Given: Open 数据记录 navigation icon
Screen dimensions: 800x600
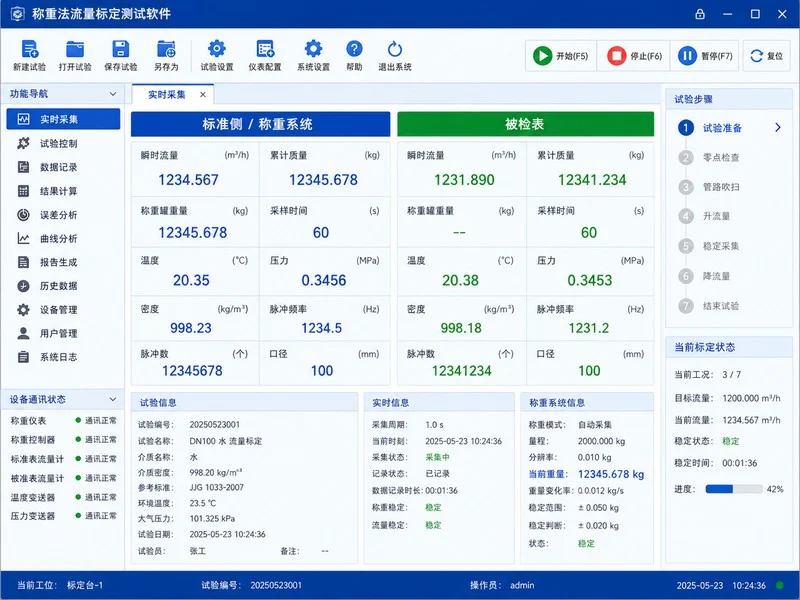Looking at the screenshot, I should click(x=23, y=167).
